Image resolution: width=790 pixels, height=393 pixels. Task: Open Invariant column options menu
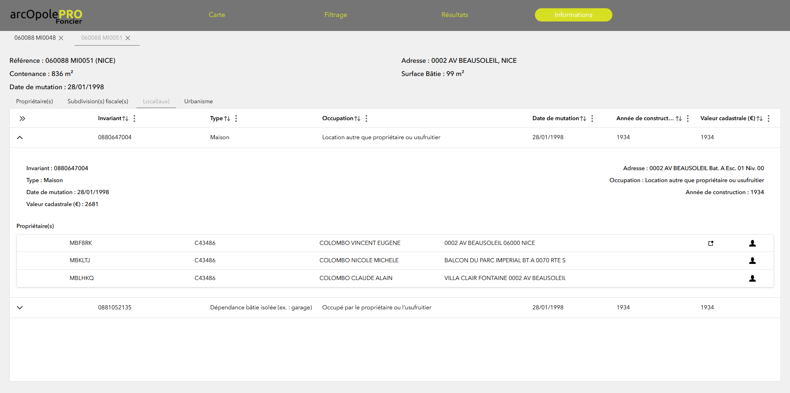(x=135, y=118)
